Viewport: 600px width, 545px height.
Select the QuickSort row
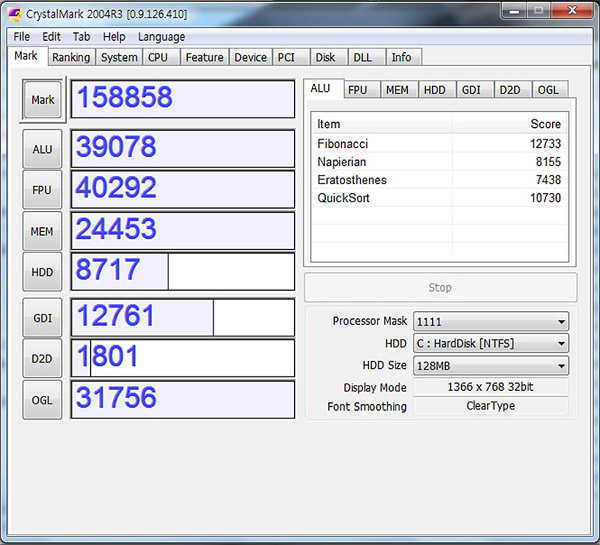(x=439, y=197)
